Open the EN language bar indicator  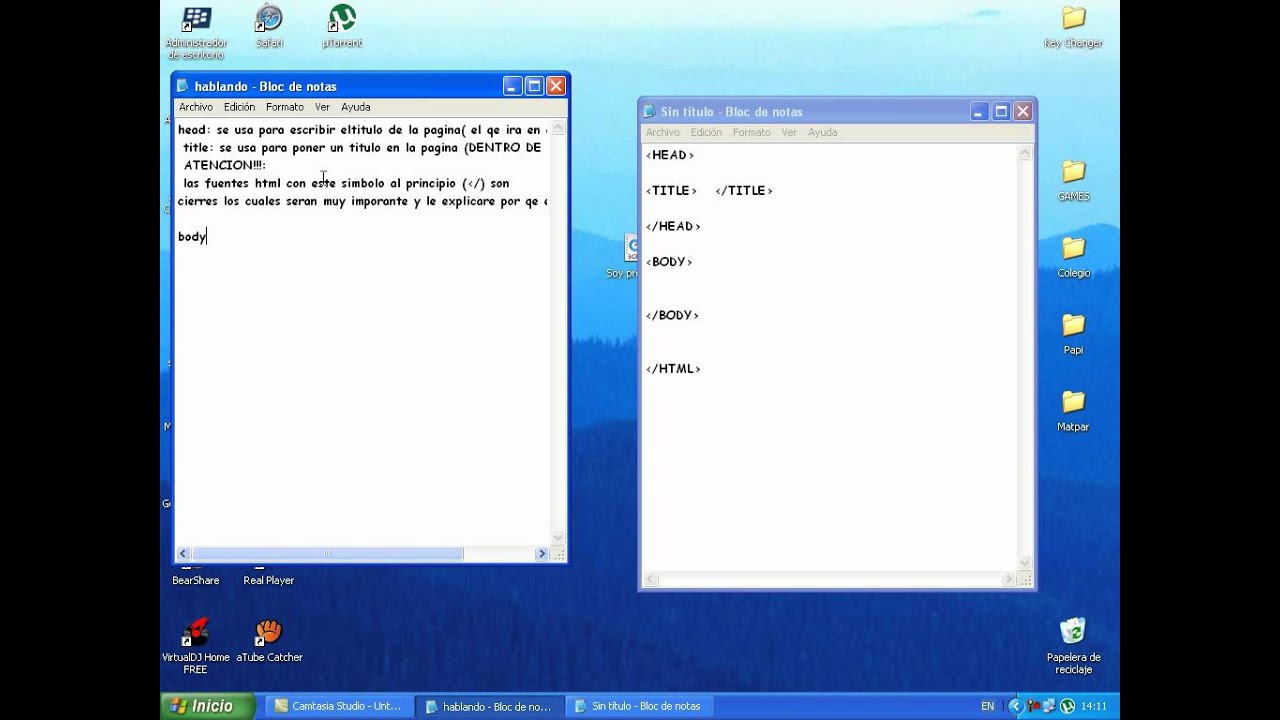point(988,706)
